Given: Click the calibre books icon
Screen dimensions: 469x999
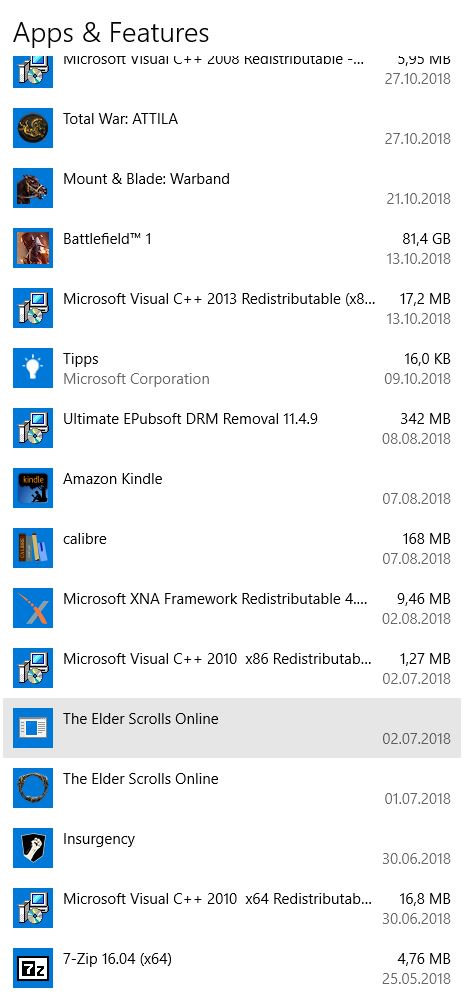Looking at the screenshot, I should click(32, 548).
